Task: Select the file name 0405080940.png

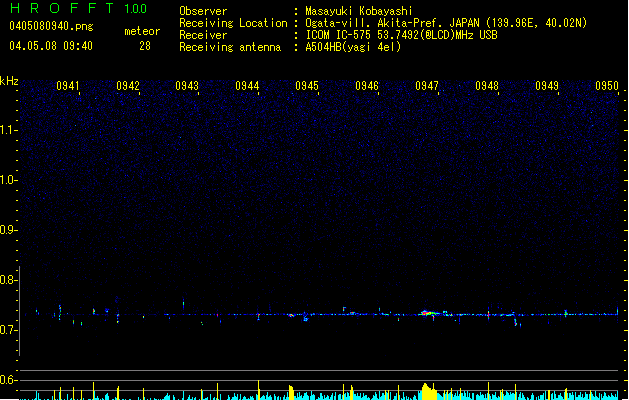Action: 51,26
